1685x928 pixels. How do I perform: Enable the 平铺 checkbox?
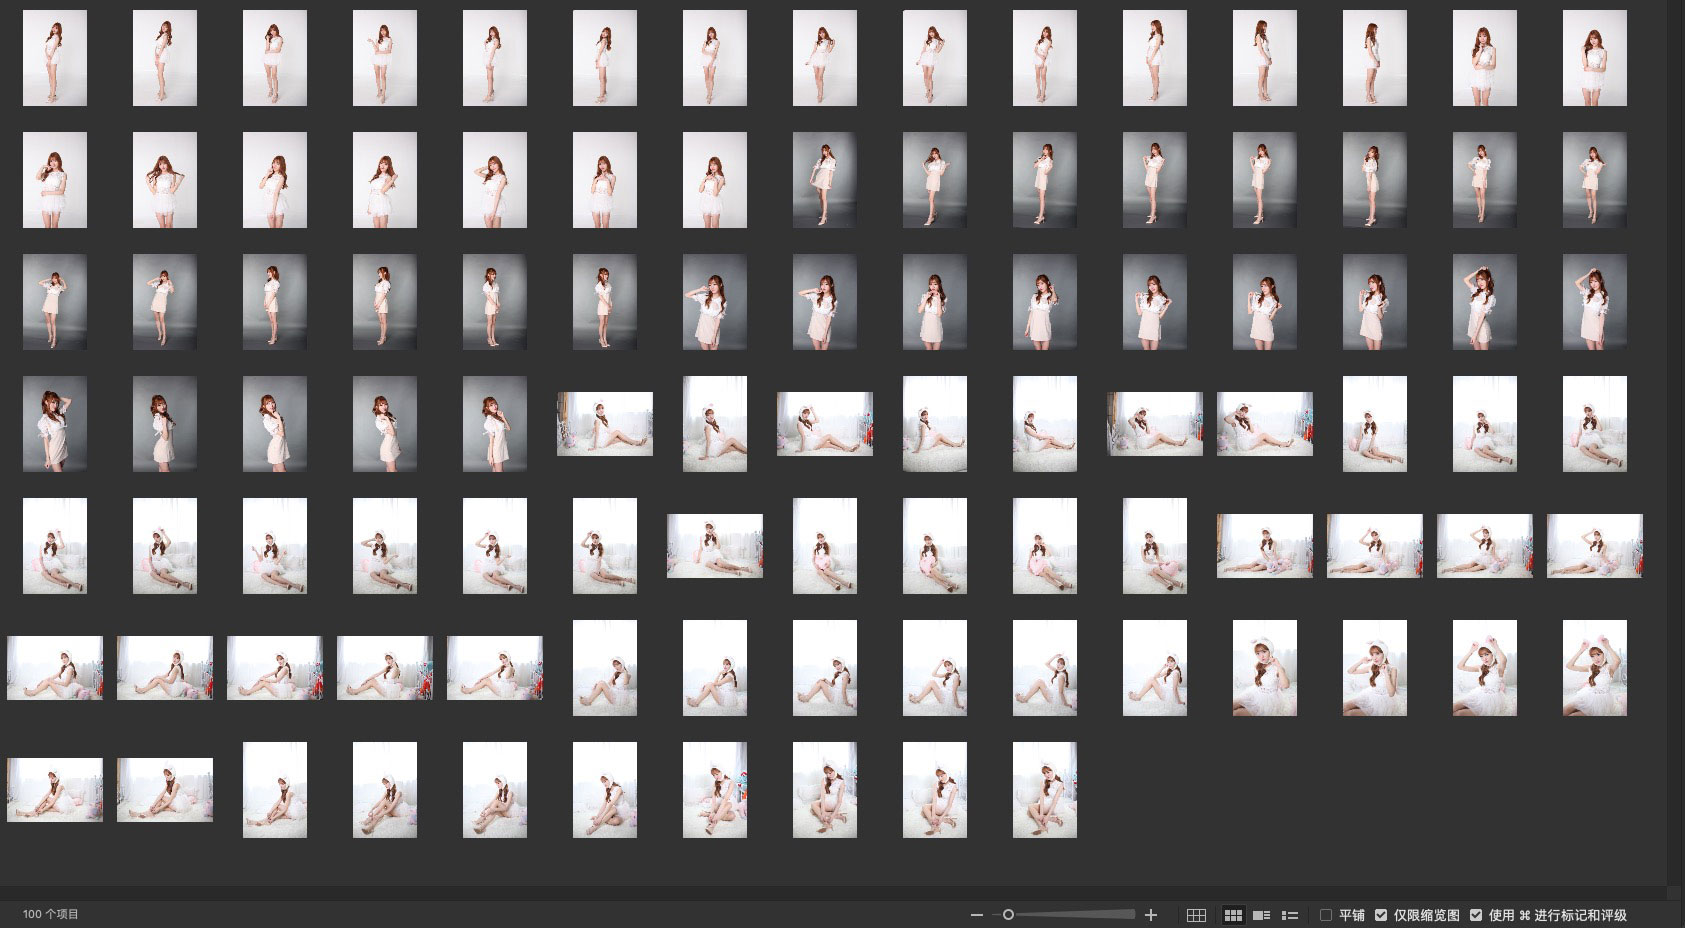1326,915
